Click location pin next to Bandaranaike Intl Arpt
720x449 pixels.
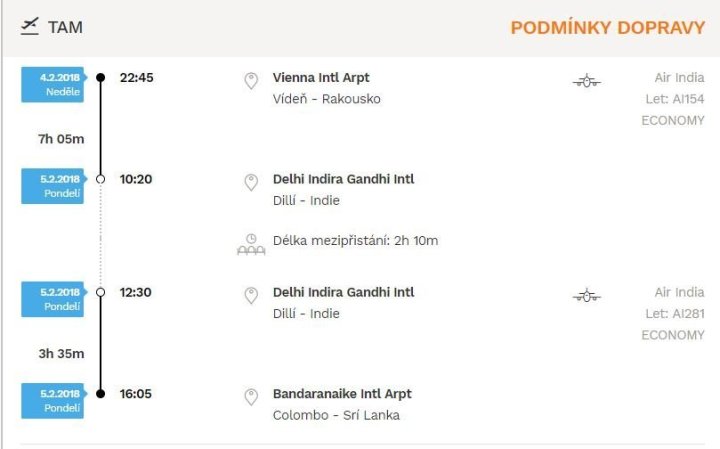(x=251, y=397)
